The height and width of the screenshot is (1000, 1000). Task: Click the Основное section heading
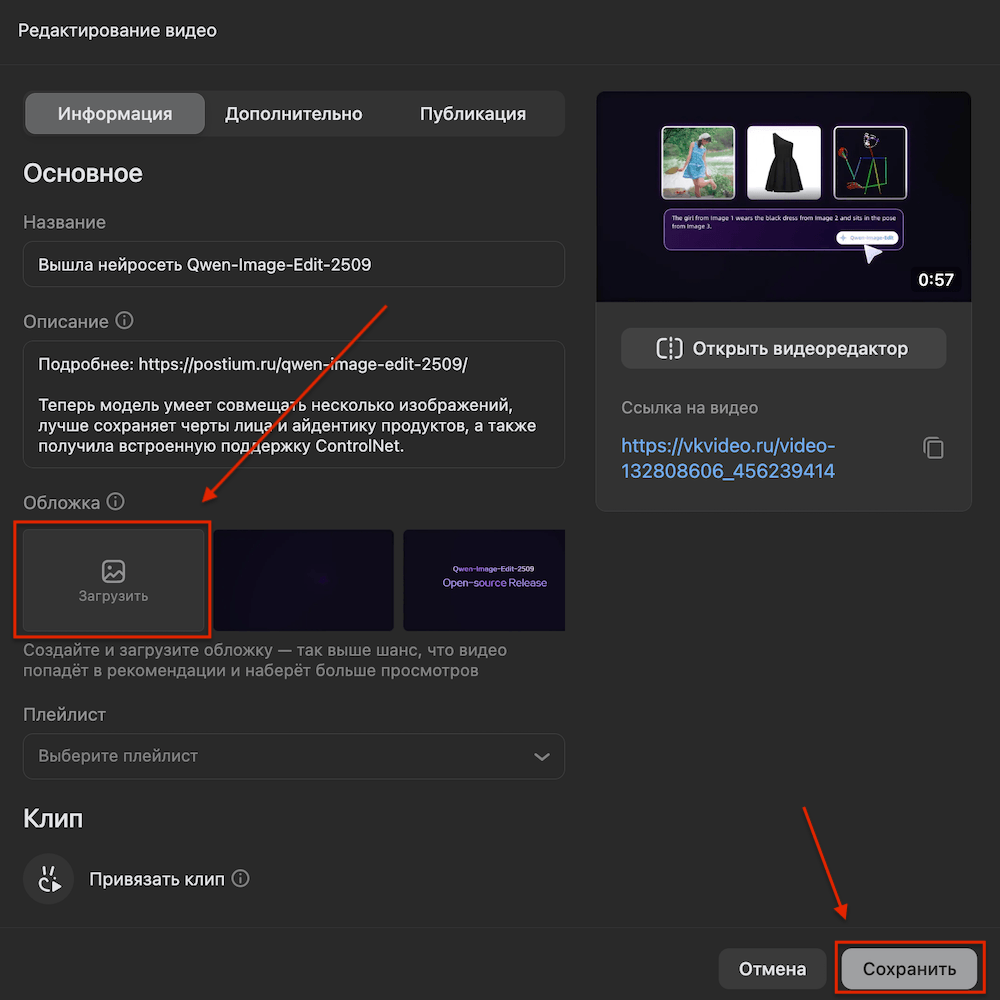83,173
